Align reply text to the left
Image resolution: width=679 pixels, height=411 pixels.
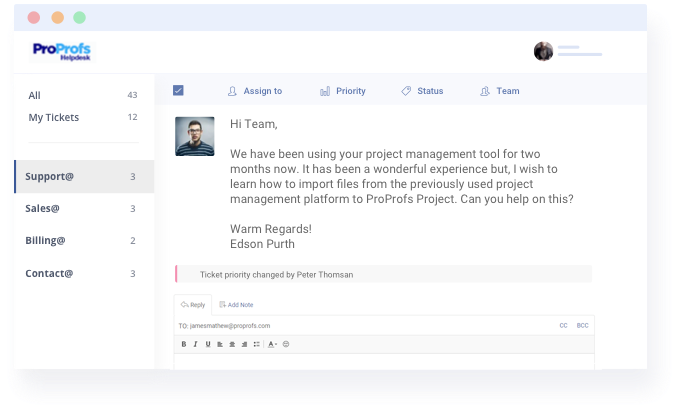pyautogui.click(x=220, y=344)
